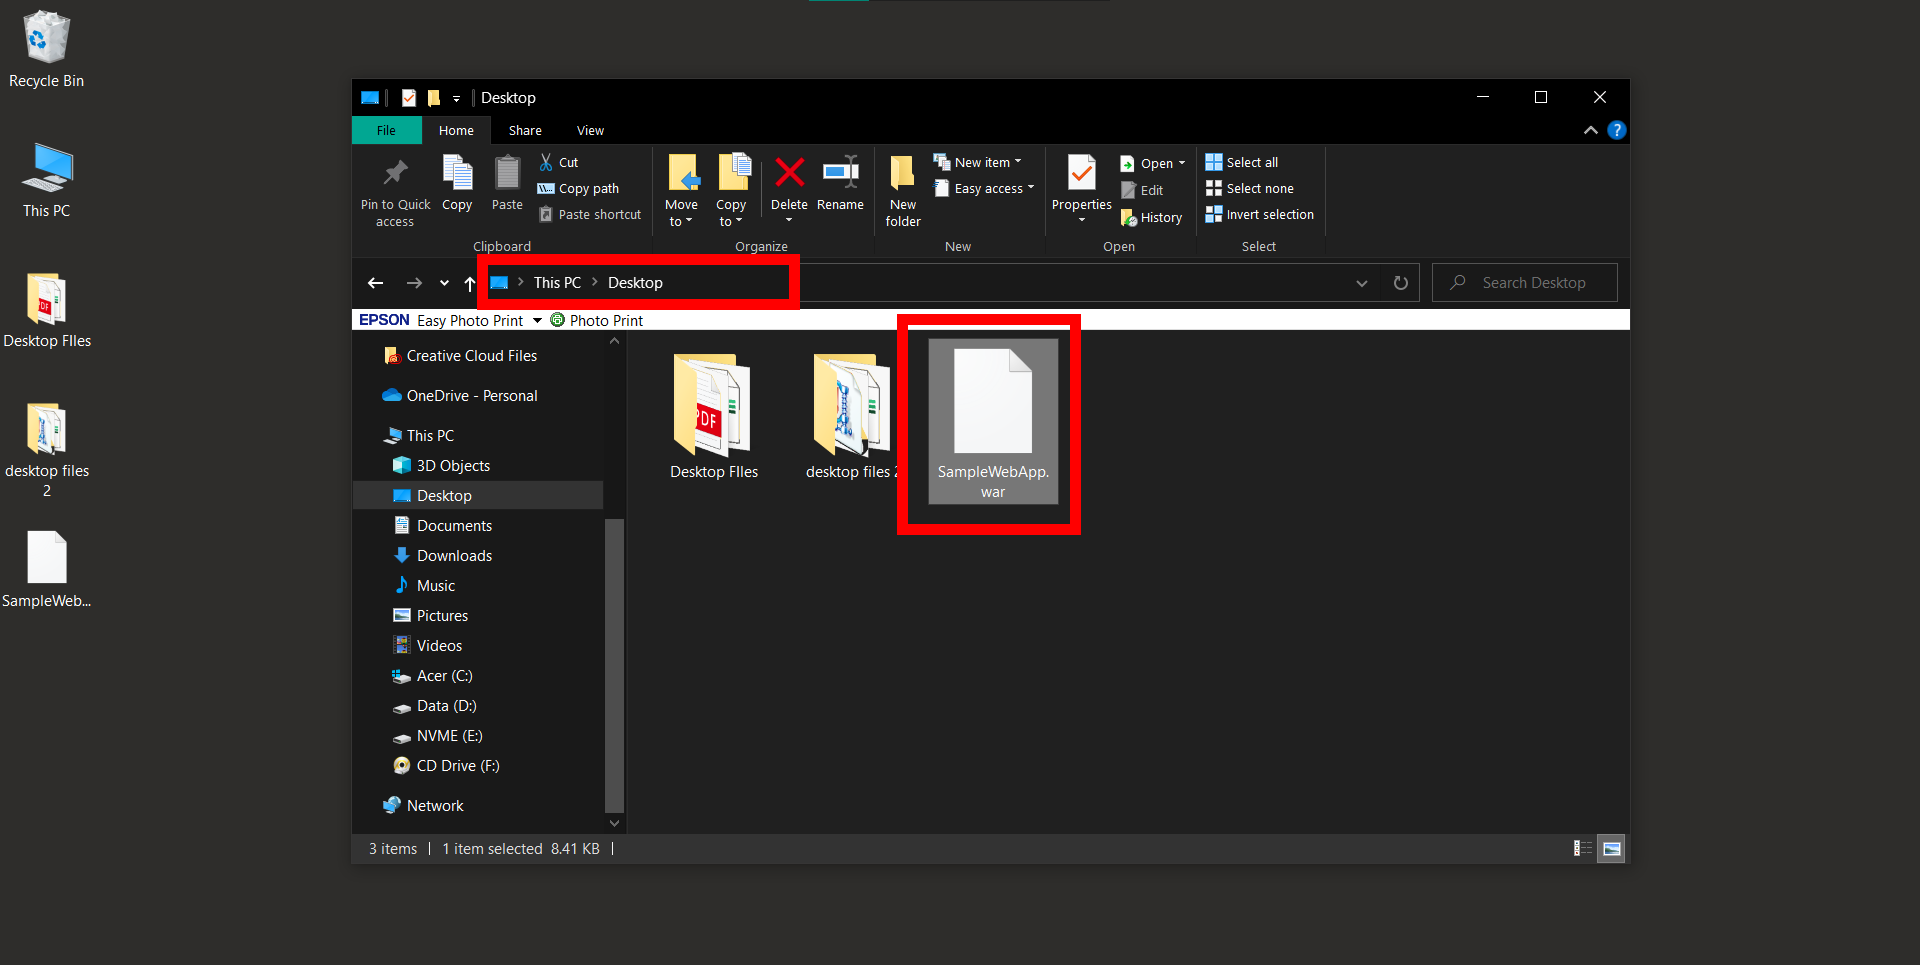Switch to details view in the status bar
Screen dimensions: 1920x965
tap(1583, 848)
